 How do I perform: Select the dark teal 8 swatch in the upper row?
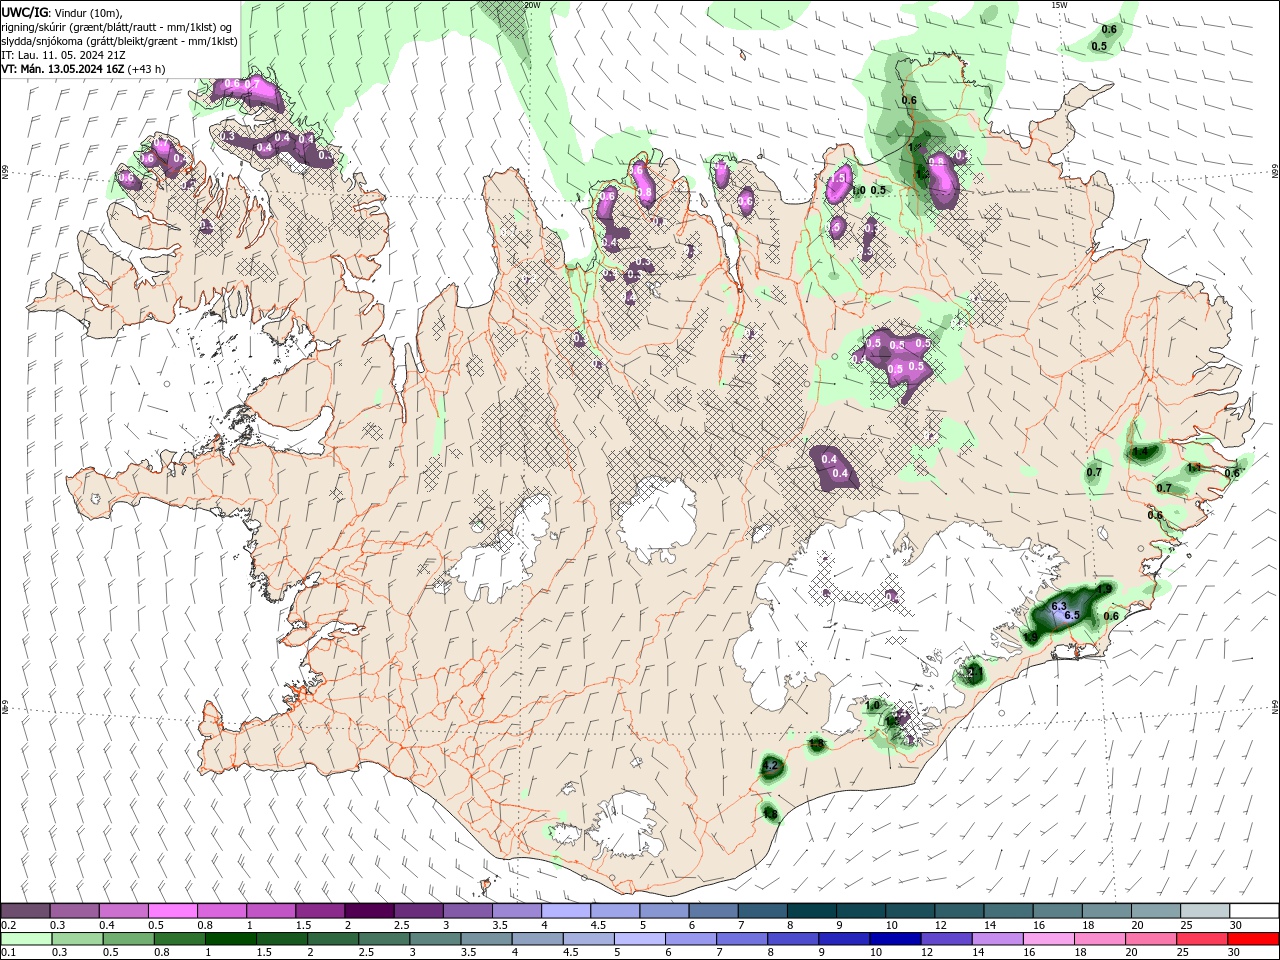(811, 911)
